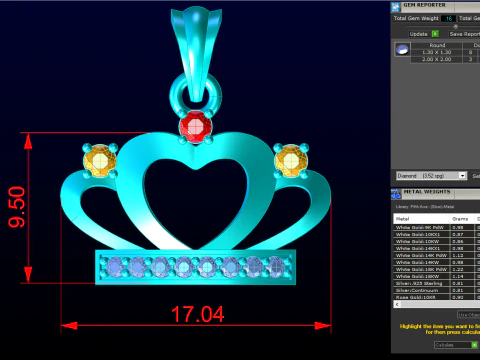480x360 pixels.
Task: Click the Save Report button
Action: pos(464,34)
